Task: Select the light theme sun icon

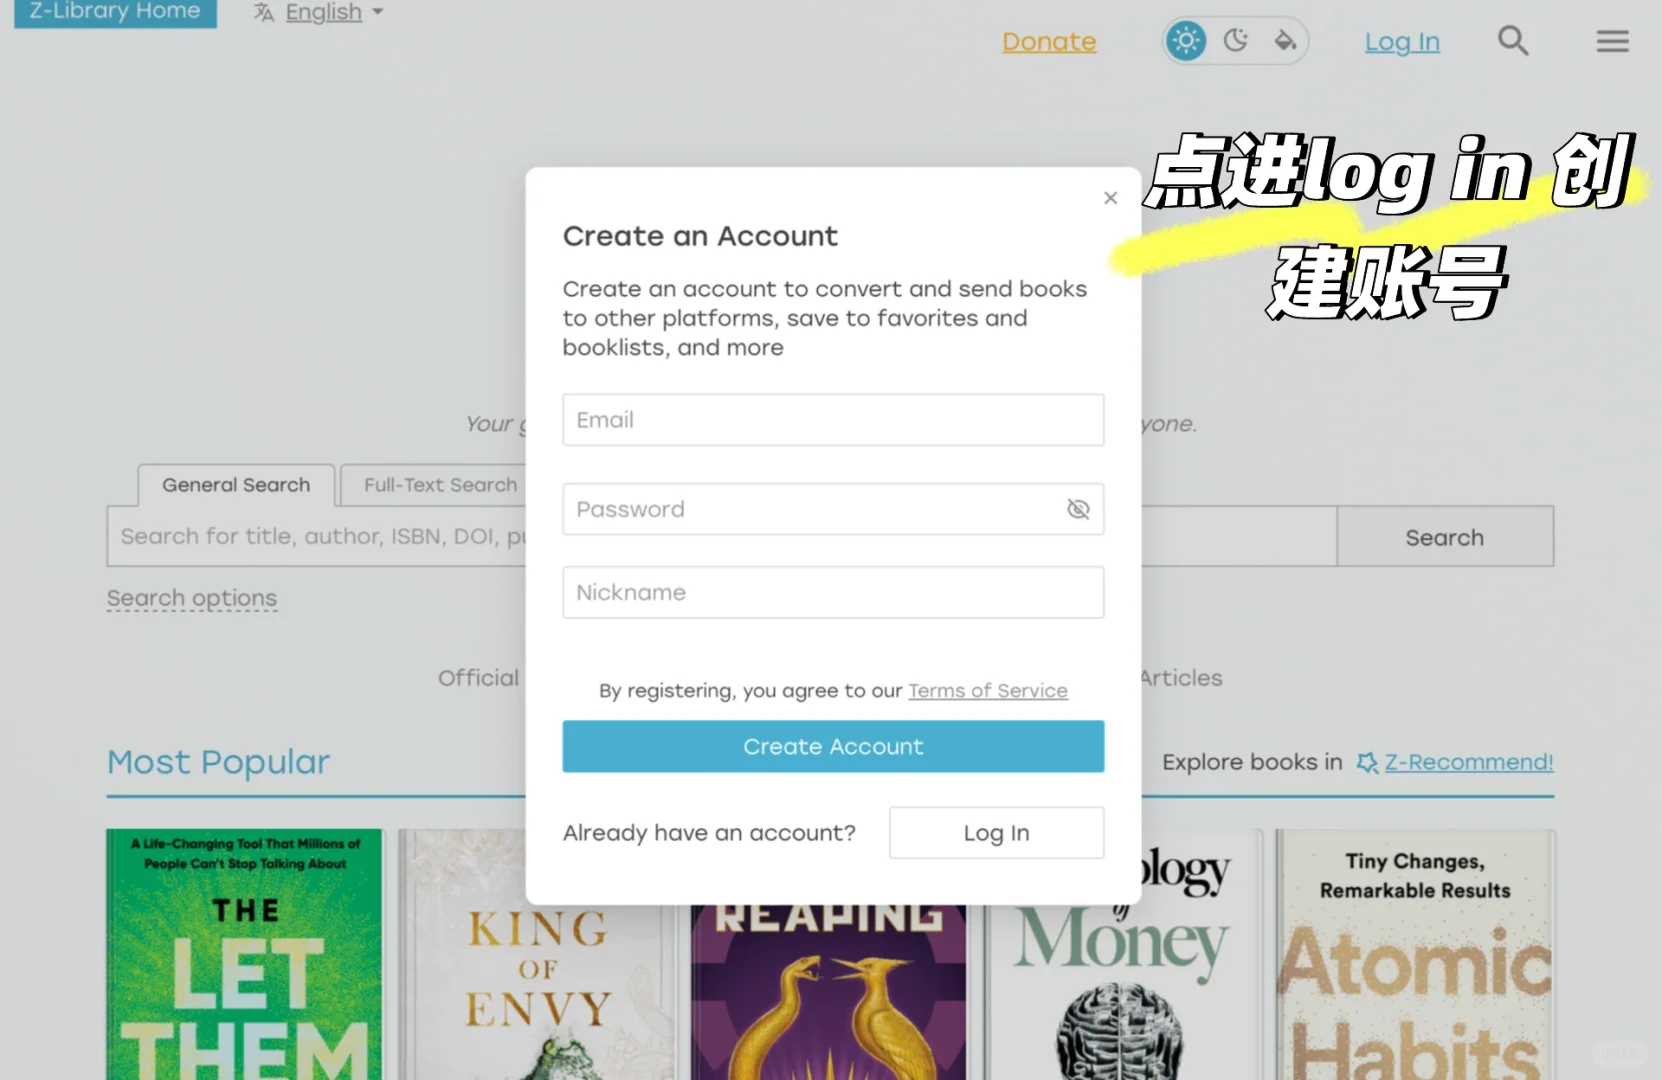Action: pyautogui.click(x=1186, y=41)
